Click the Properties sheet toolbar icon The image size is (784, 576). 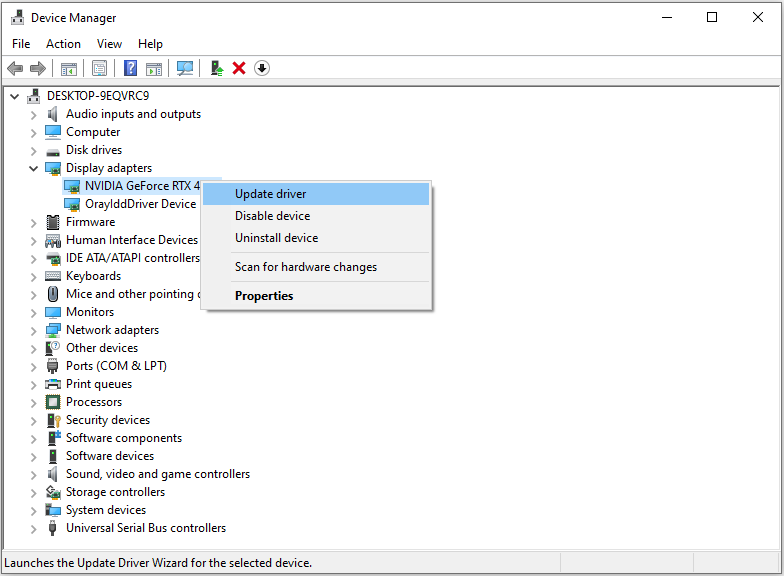99,68
